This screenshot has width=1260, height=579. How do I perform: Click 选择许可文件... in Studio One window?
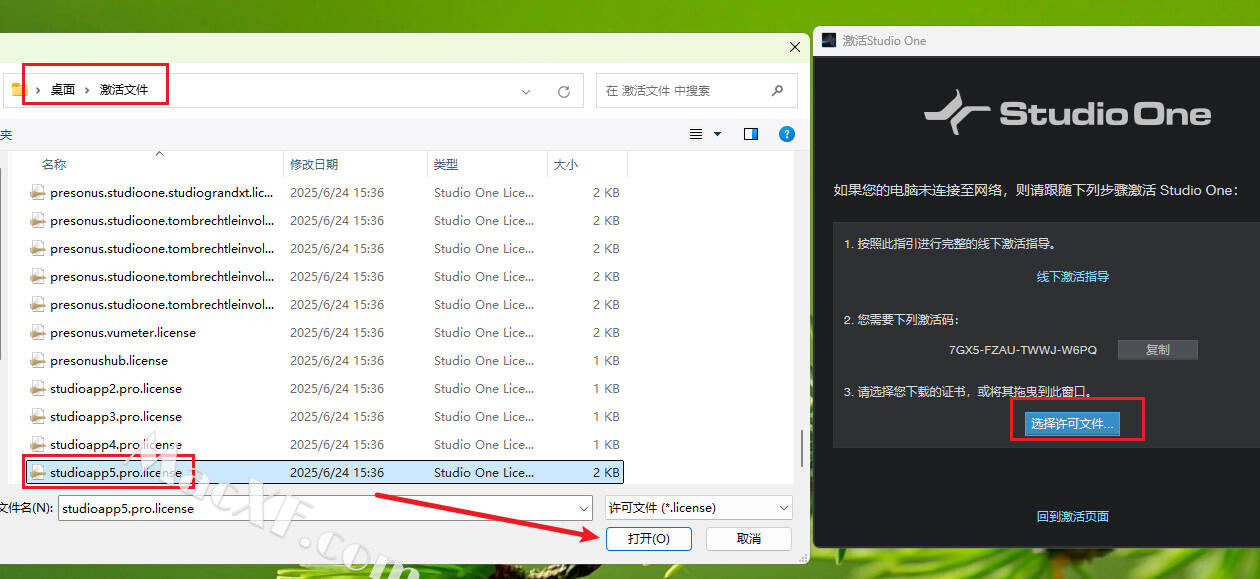pyautogui.click(x=1071, y=424)
